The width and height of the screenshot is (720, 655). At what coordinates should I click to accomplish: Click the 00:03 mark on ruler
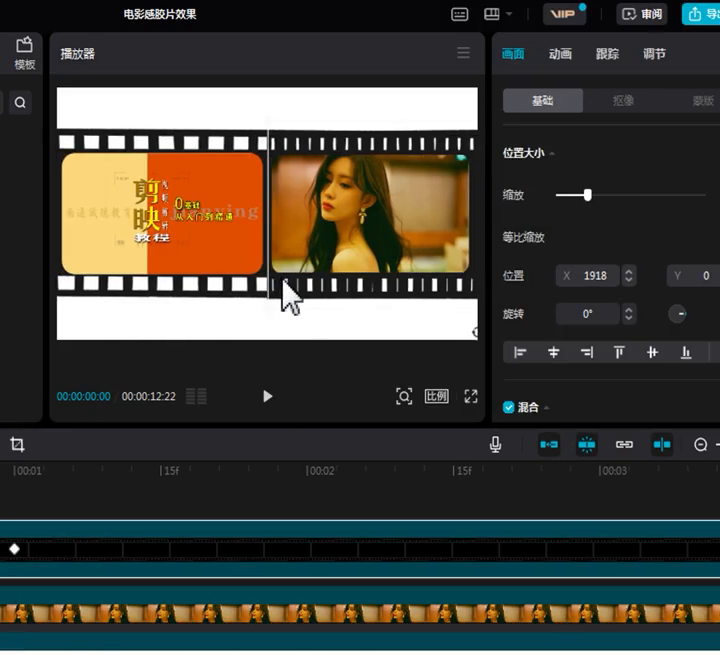click(613, 471)
